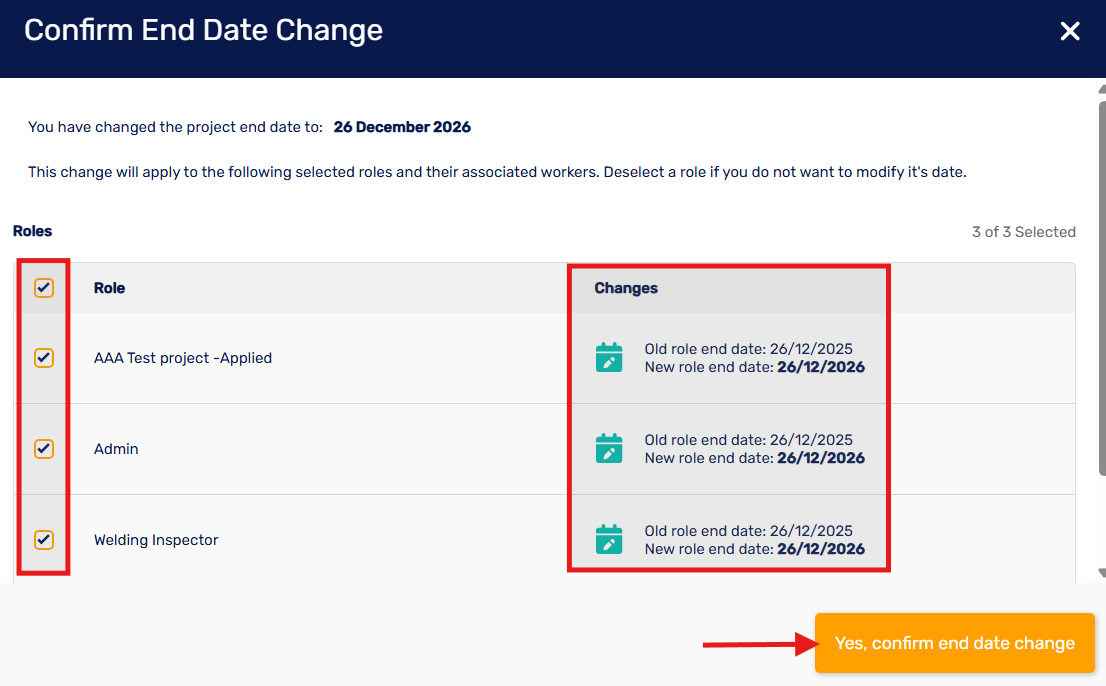
Task: Confirm the end date change
Action: pos(954,643)
